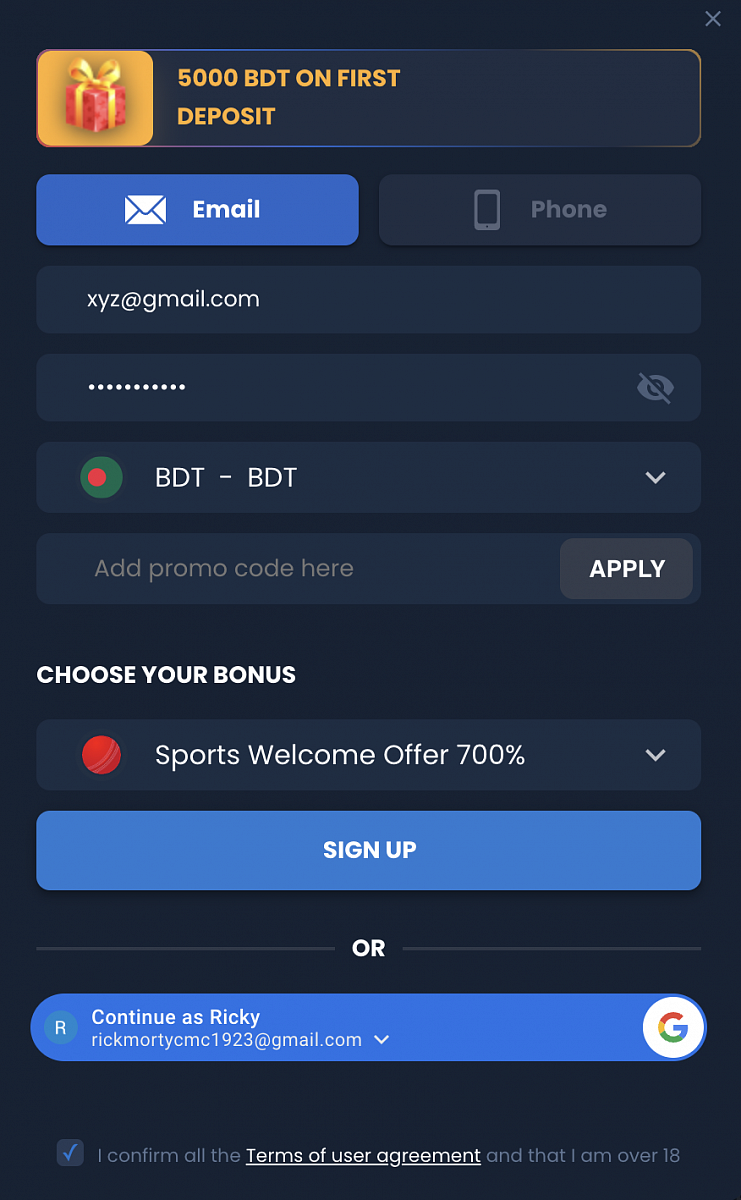
Task: Click the Google logo icon
Action: pos(673,1027)
